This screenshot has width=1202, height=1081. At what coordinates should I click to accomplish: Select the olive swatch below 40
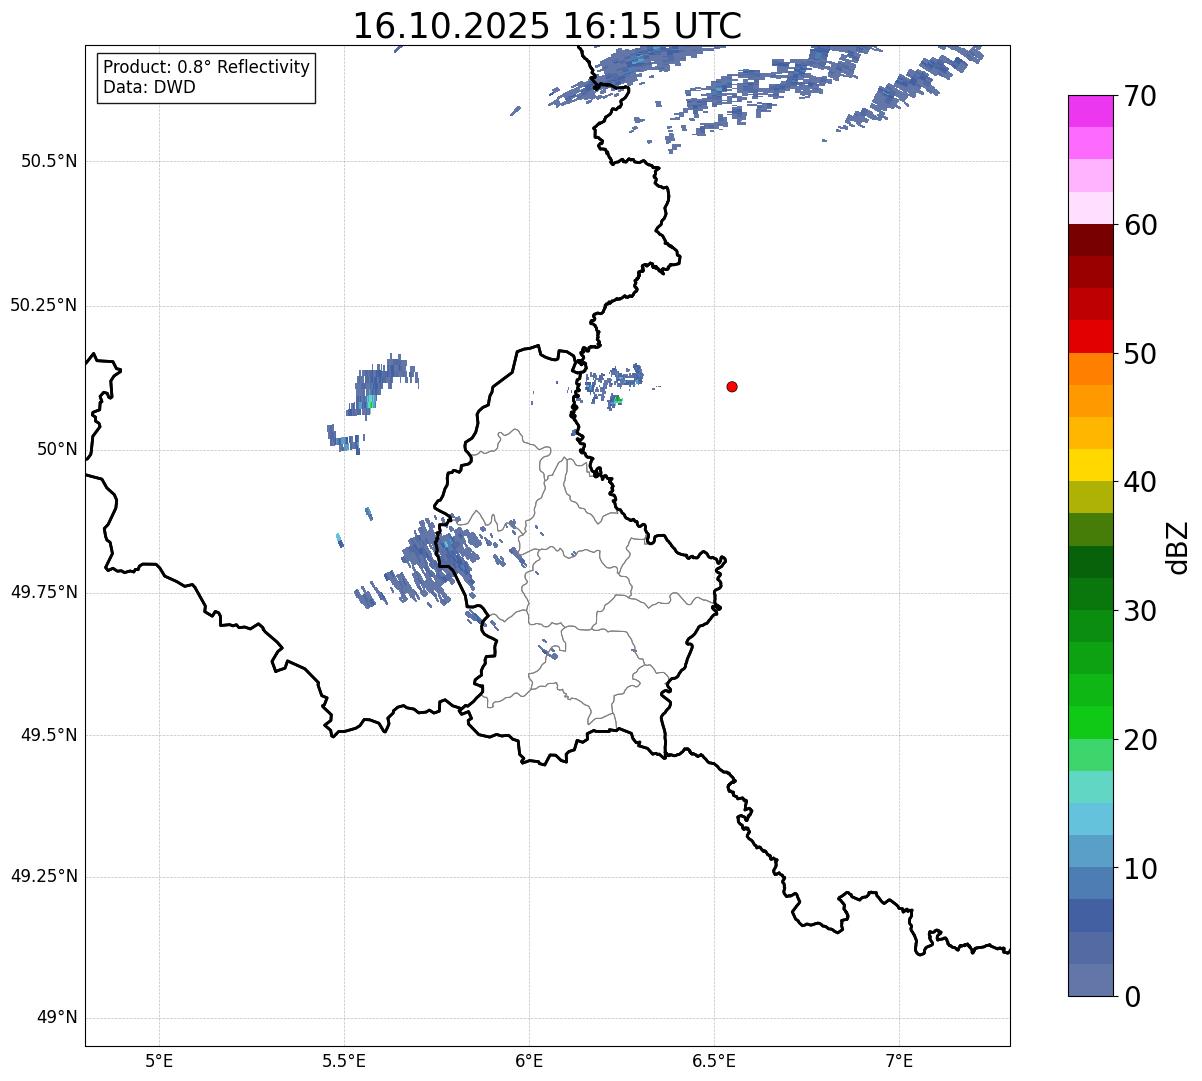click(x=1090, y=497)
